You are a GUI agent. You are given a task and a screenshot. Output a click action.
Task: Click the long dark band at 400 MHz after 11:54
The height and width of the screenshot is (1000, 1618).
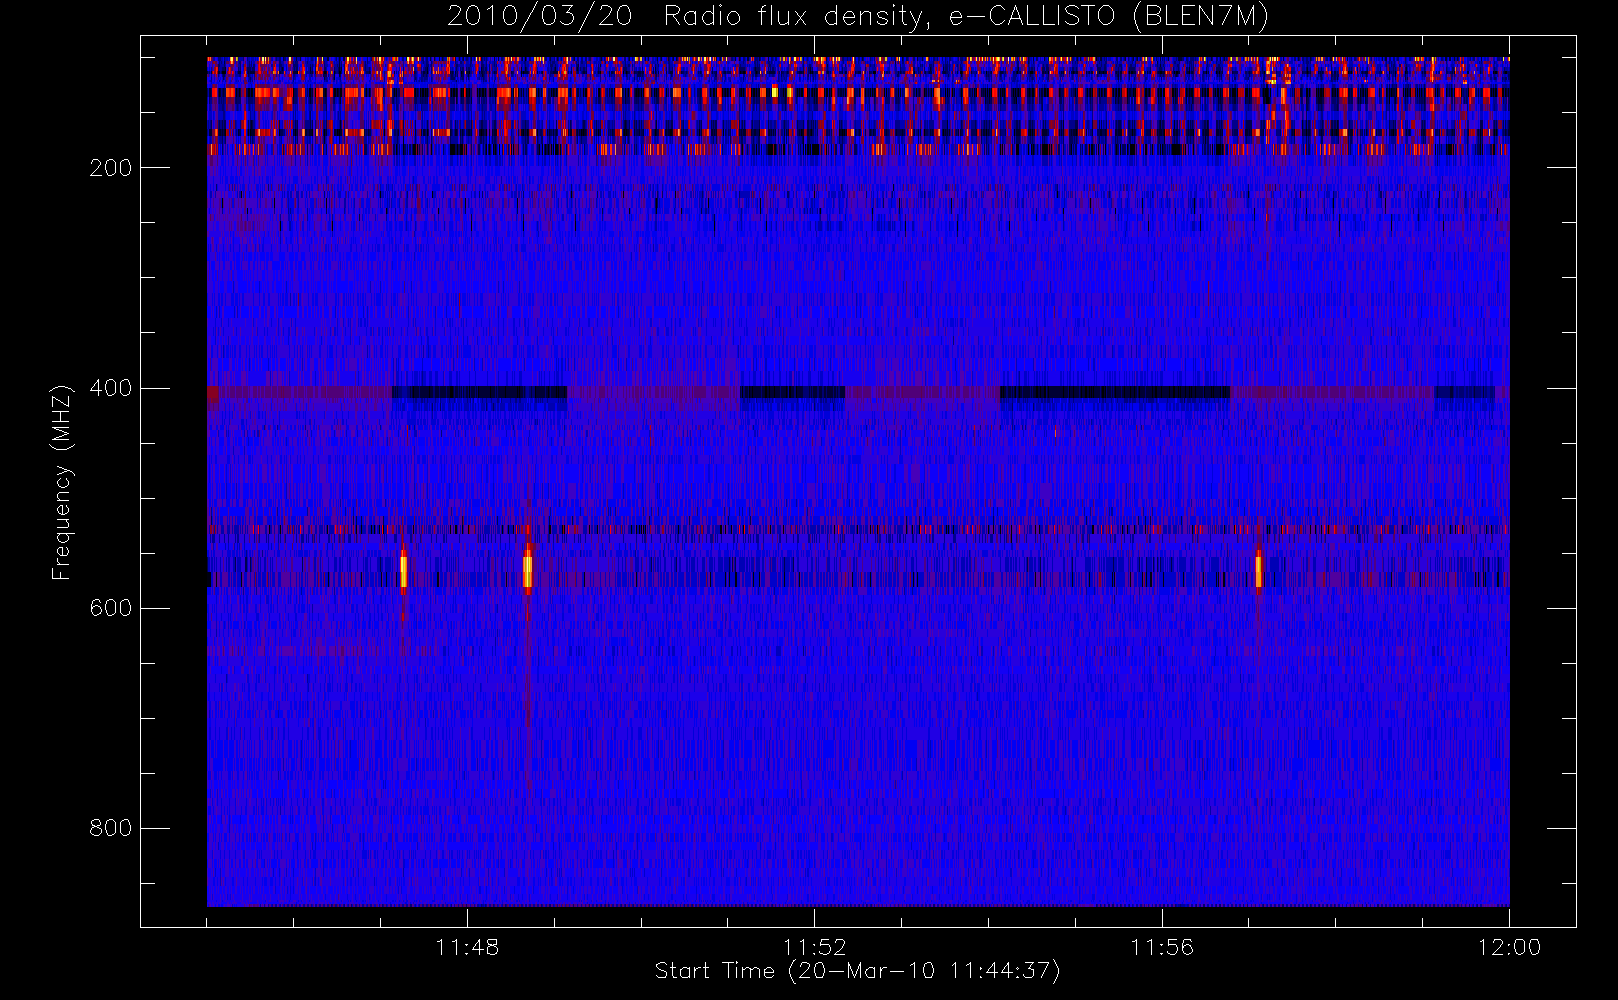(1115, 393)
